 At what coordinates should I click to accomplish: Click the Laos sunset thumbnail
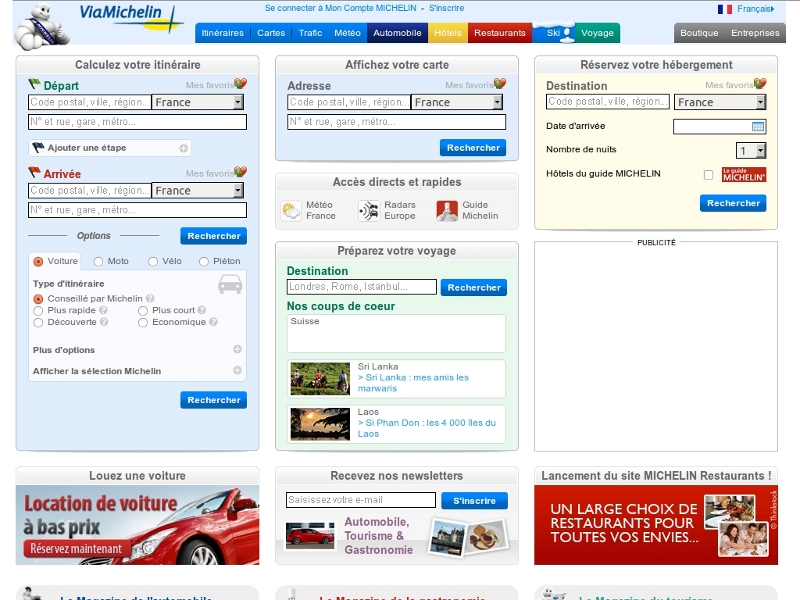[x=320, y=424]
